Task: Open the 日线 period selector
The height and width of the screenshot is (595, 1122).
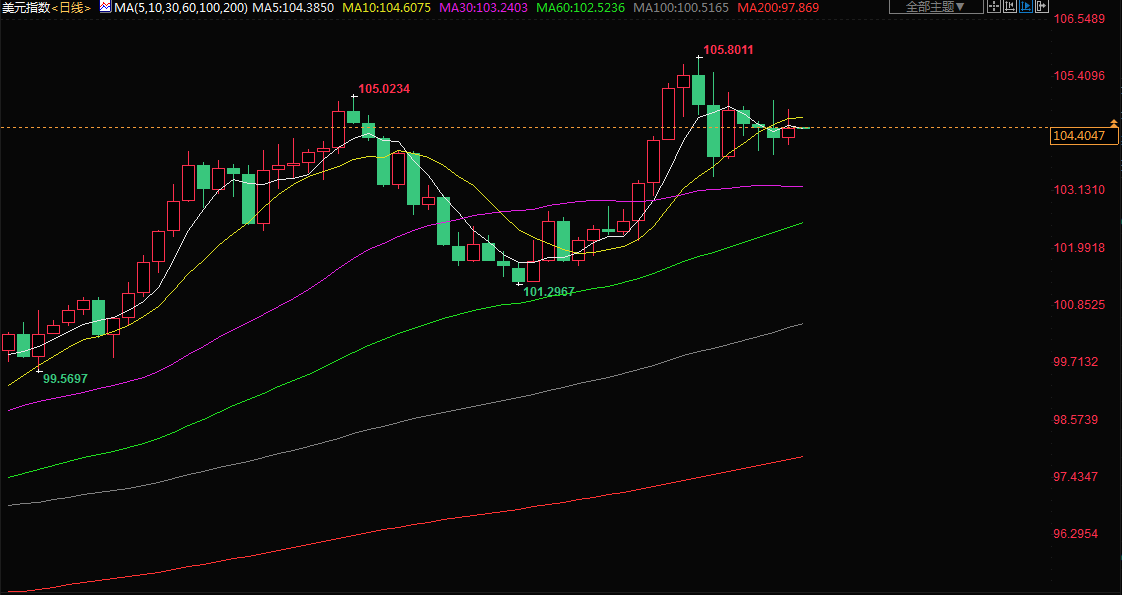Action: click(x=72, y=7)
